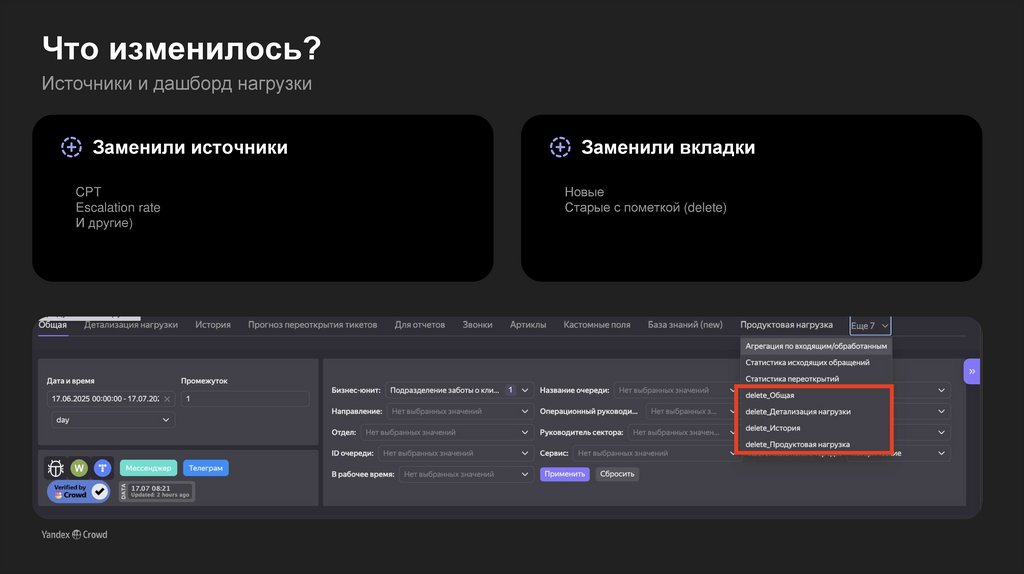
Task: Open the ID очереди dropdown
Action: pos(455,453)
